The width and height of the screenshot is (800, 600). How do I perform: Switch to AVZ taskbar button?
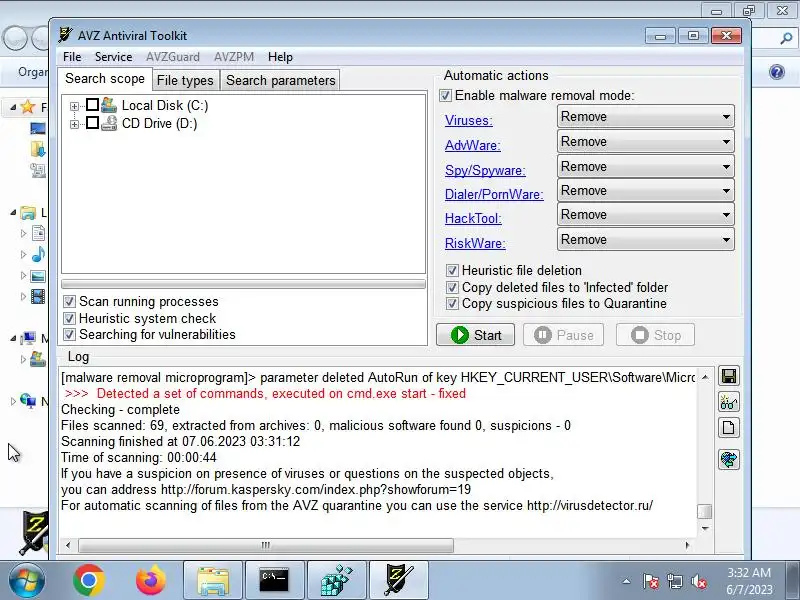coord(399,581)
